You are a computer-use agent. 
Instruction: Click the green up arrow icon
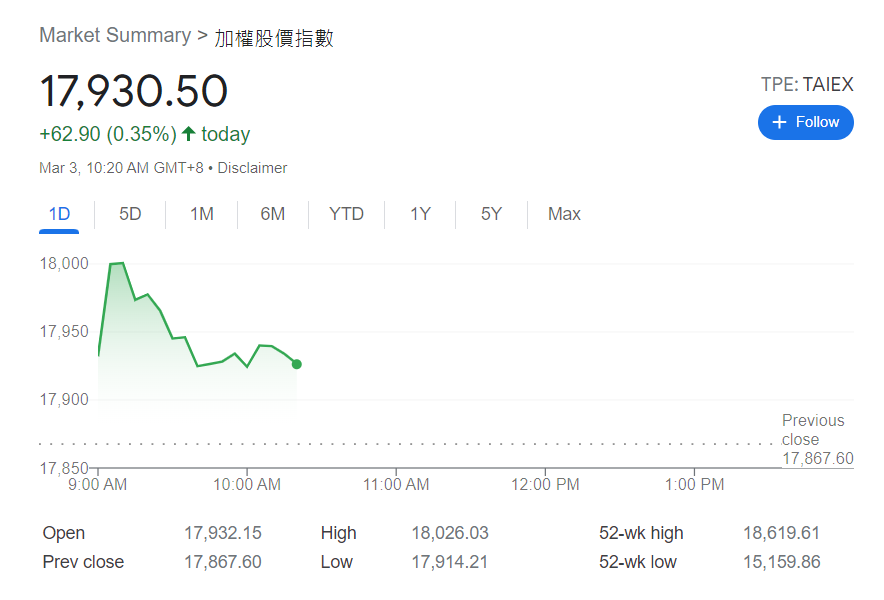pyautogui.click(x=188, y=134)
